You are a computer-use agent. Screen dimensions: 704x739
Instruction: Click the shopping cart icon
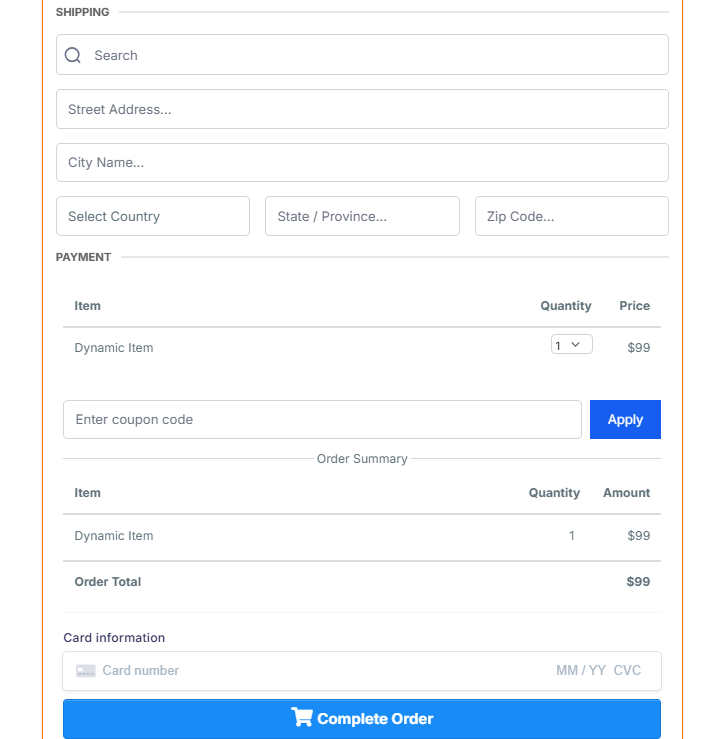[x=302, y=717]
